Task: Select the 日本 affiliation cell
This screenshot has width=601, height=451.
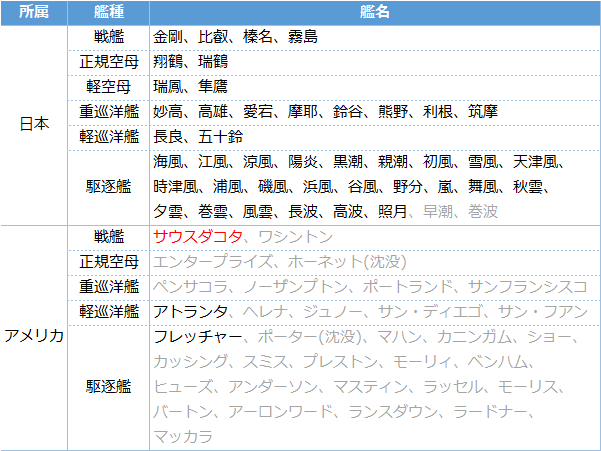Action: click(x=34, y=124)
